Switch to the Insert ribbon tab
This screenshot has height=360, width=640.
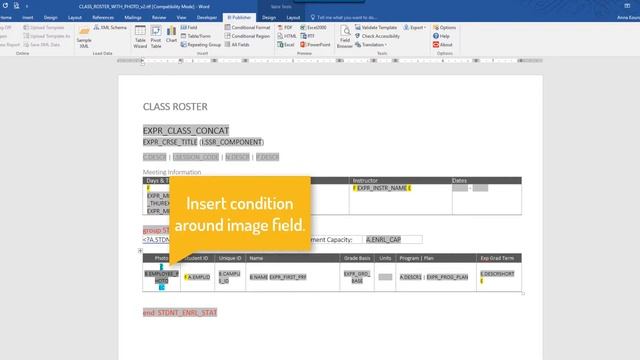pos(28,18)
